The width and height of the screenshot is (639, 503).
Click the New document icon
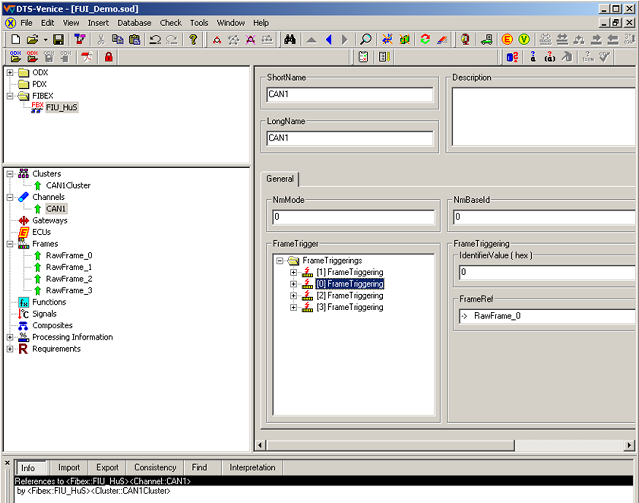(15, 40)
